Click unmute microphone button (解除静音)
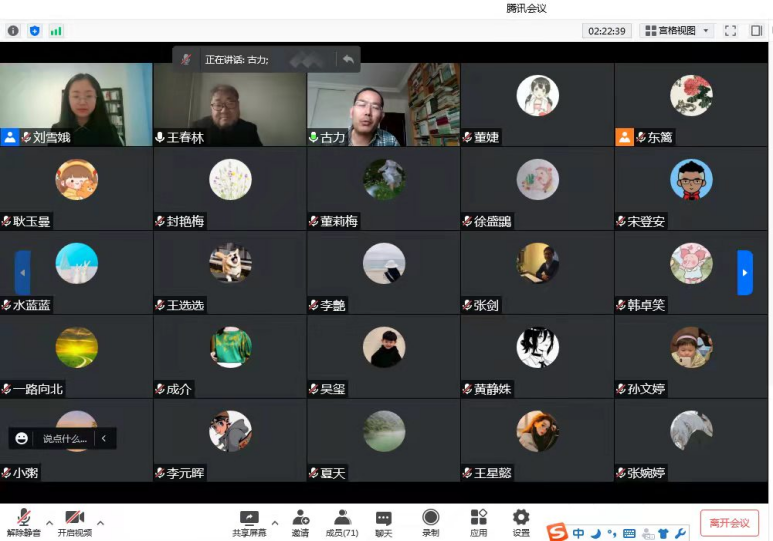The height and width of the screenshot is (541, 773). coord(23,522)
